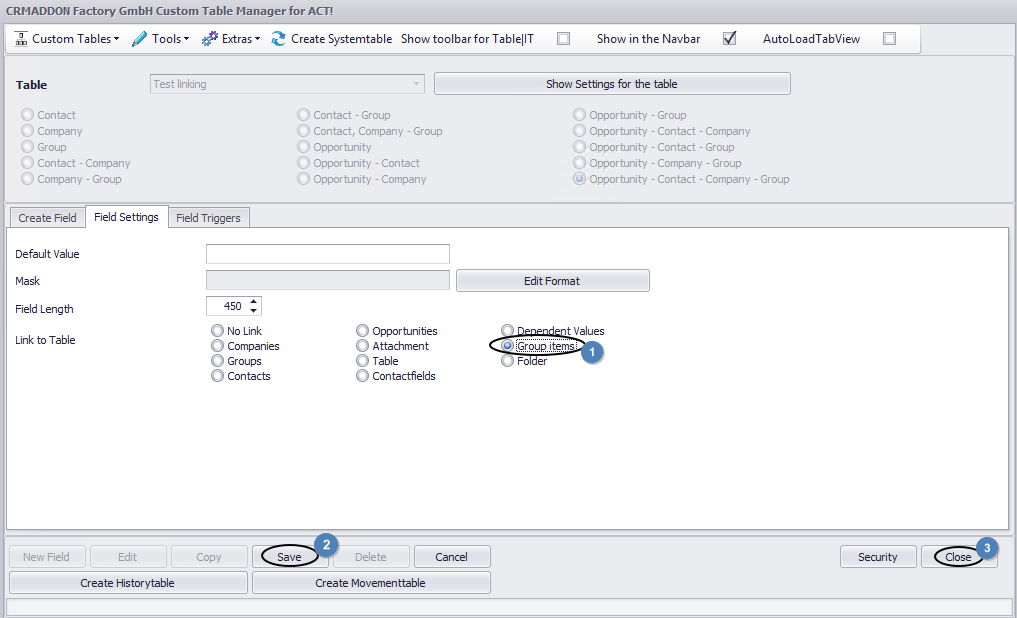Open the Custom Tables dropdown arrow
This screenshot has width=1017, height=618.
[116, 39]
